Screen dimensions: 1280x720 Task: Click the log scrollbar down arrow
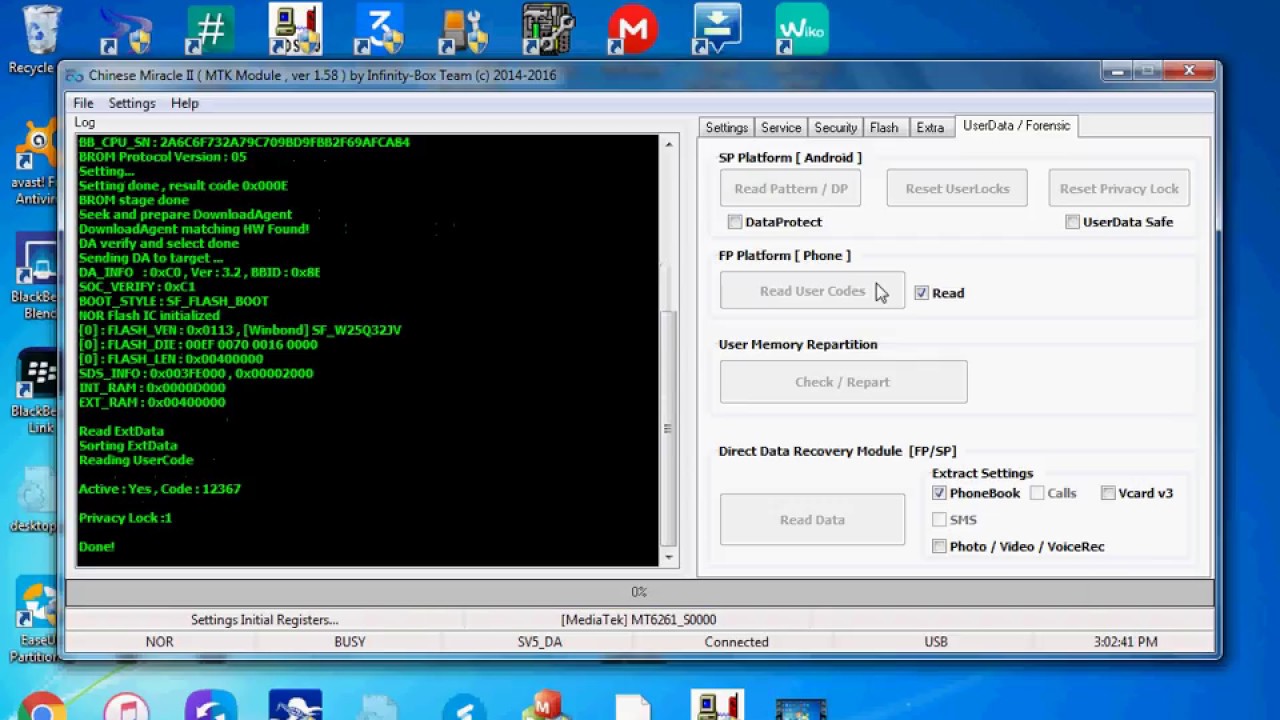point(668,558)
